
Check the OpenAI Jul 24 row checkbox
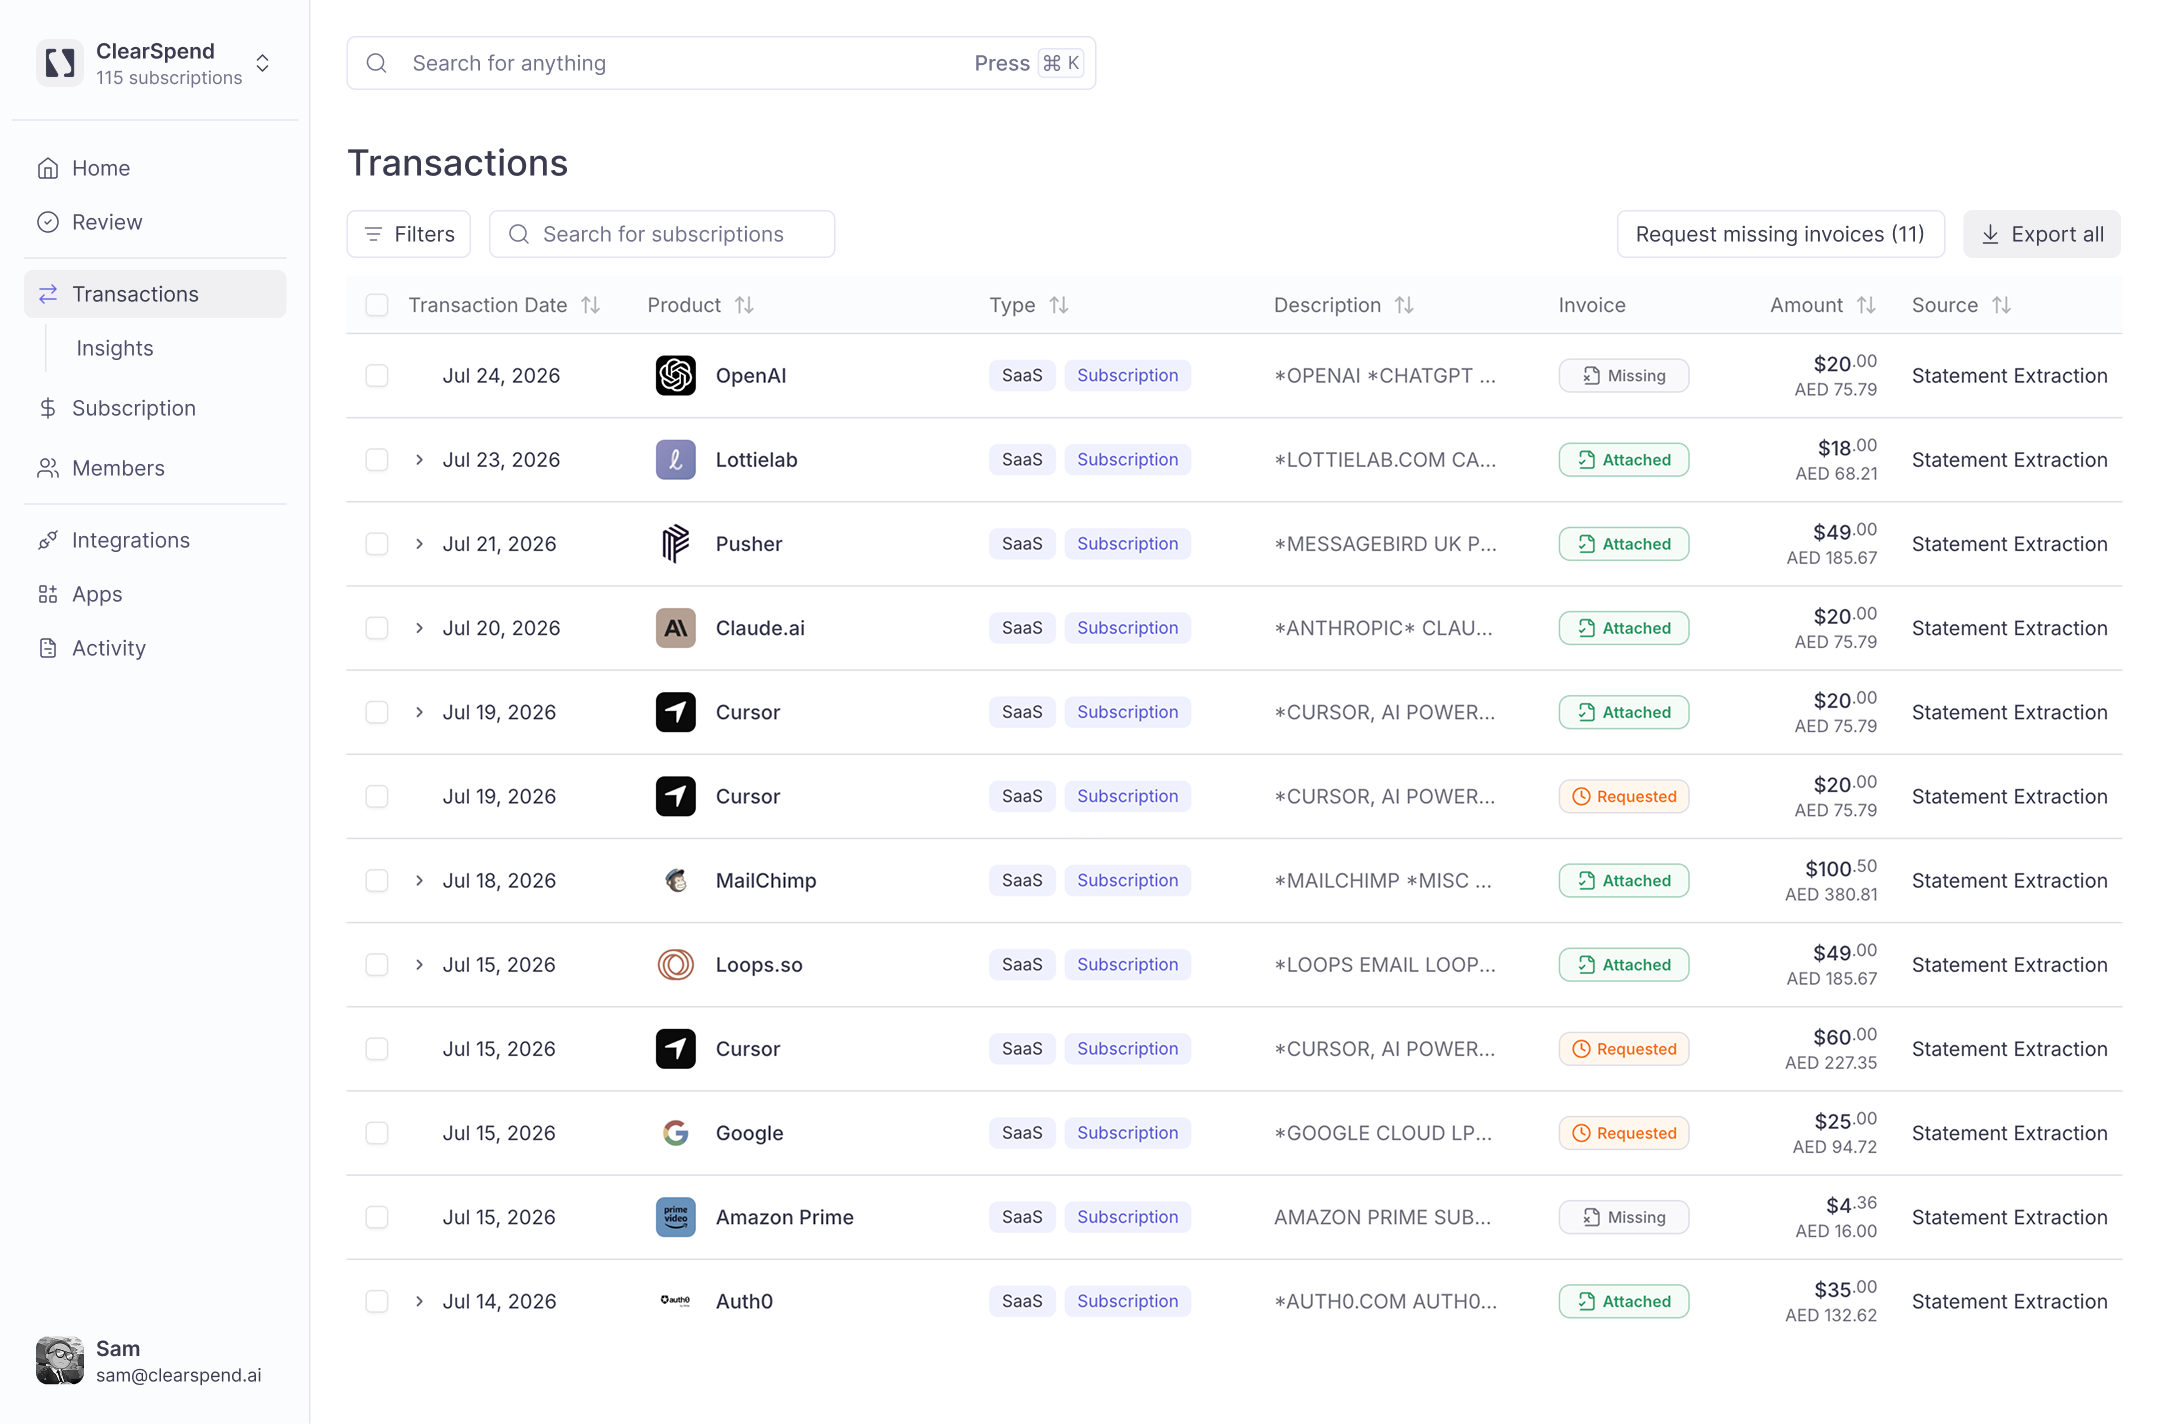point(377,376)
